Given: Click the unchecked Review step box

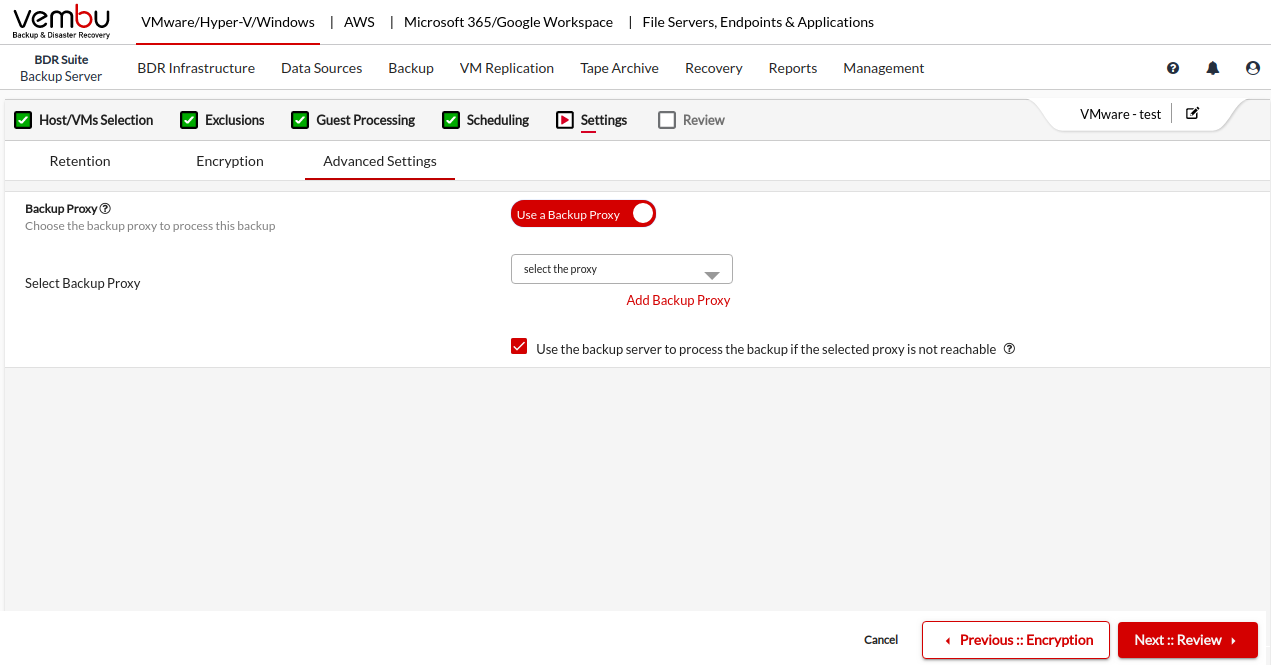Looking at the screenshot, I should click(x=667, y=120).
